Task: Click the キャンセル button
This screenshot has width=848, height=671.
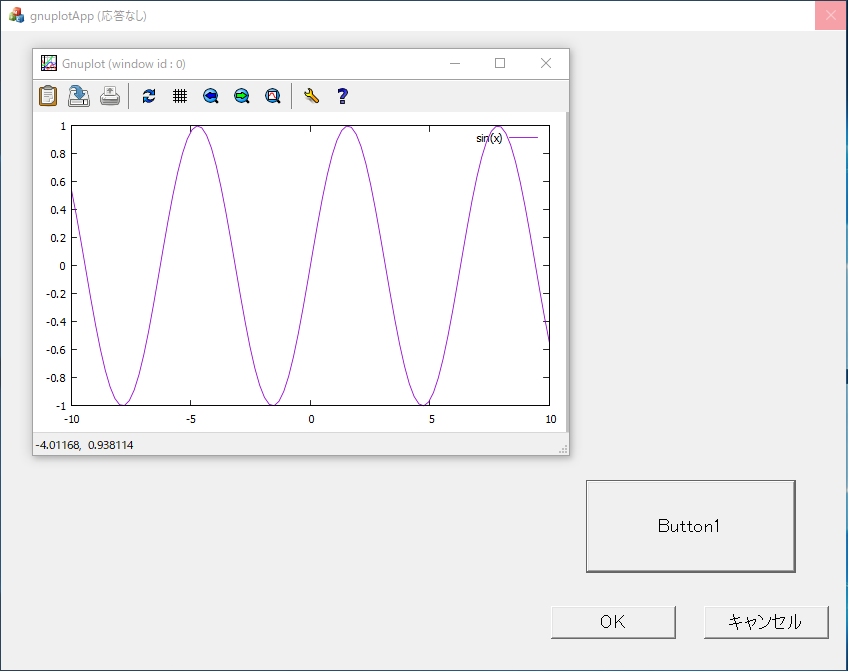Action: click(x=766, y=621)
